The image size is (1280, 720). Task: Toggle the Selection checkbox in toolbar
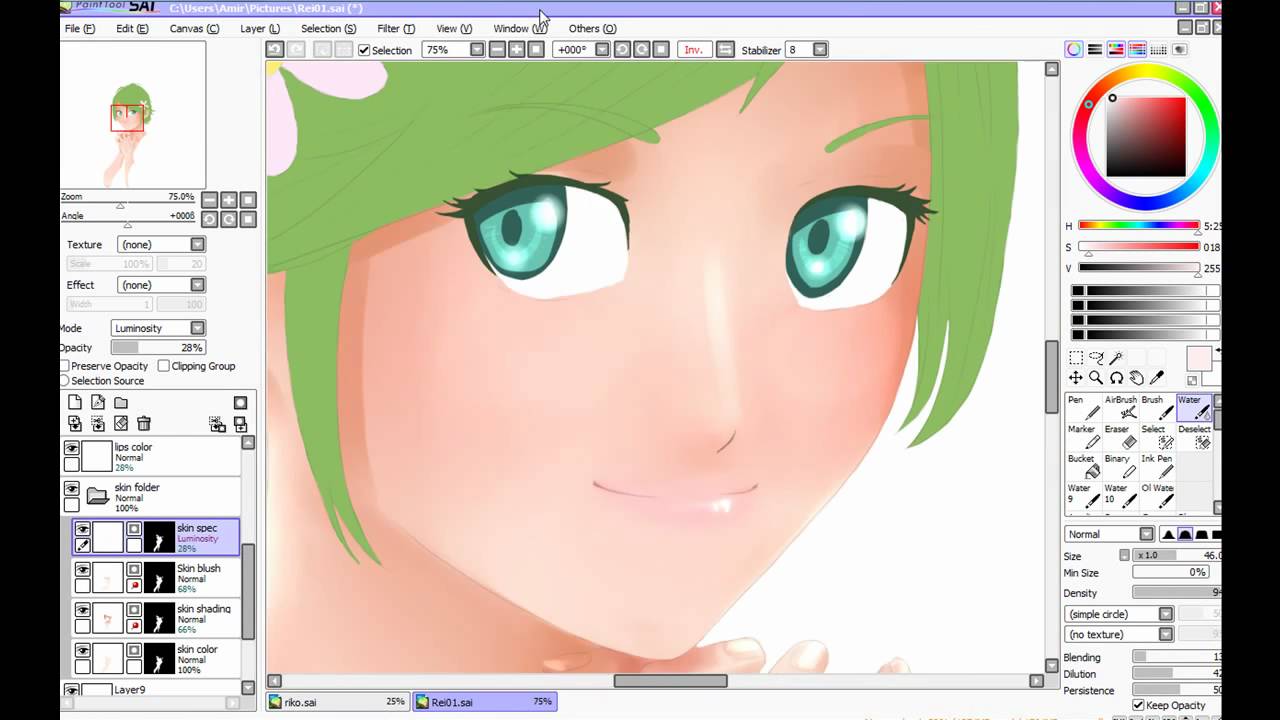(x=365, y=50)
